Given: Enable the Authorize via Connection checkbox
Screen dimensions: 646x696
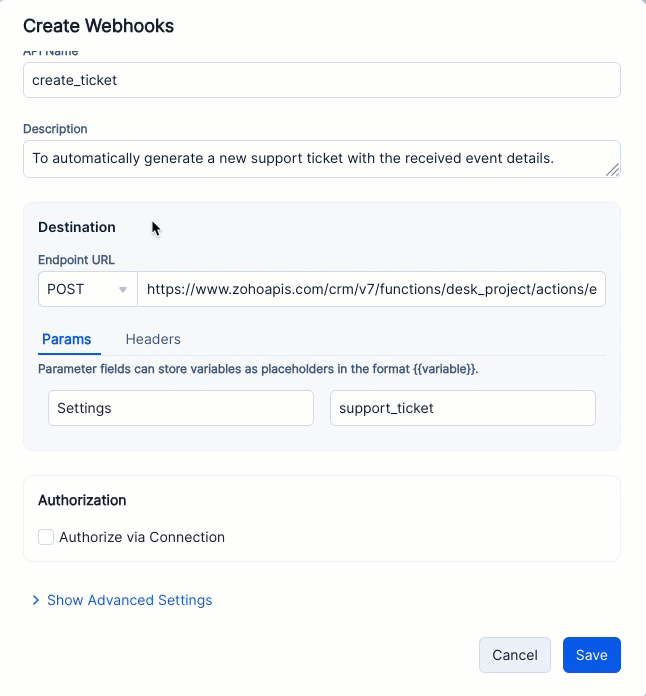Looking at the screenshot, I should (46, 537).
